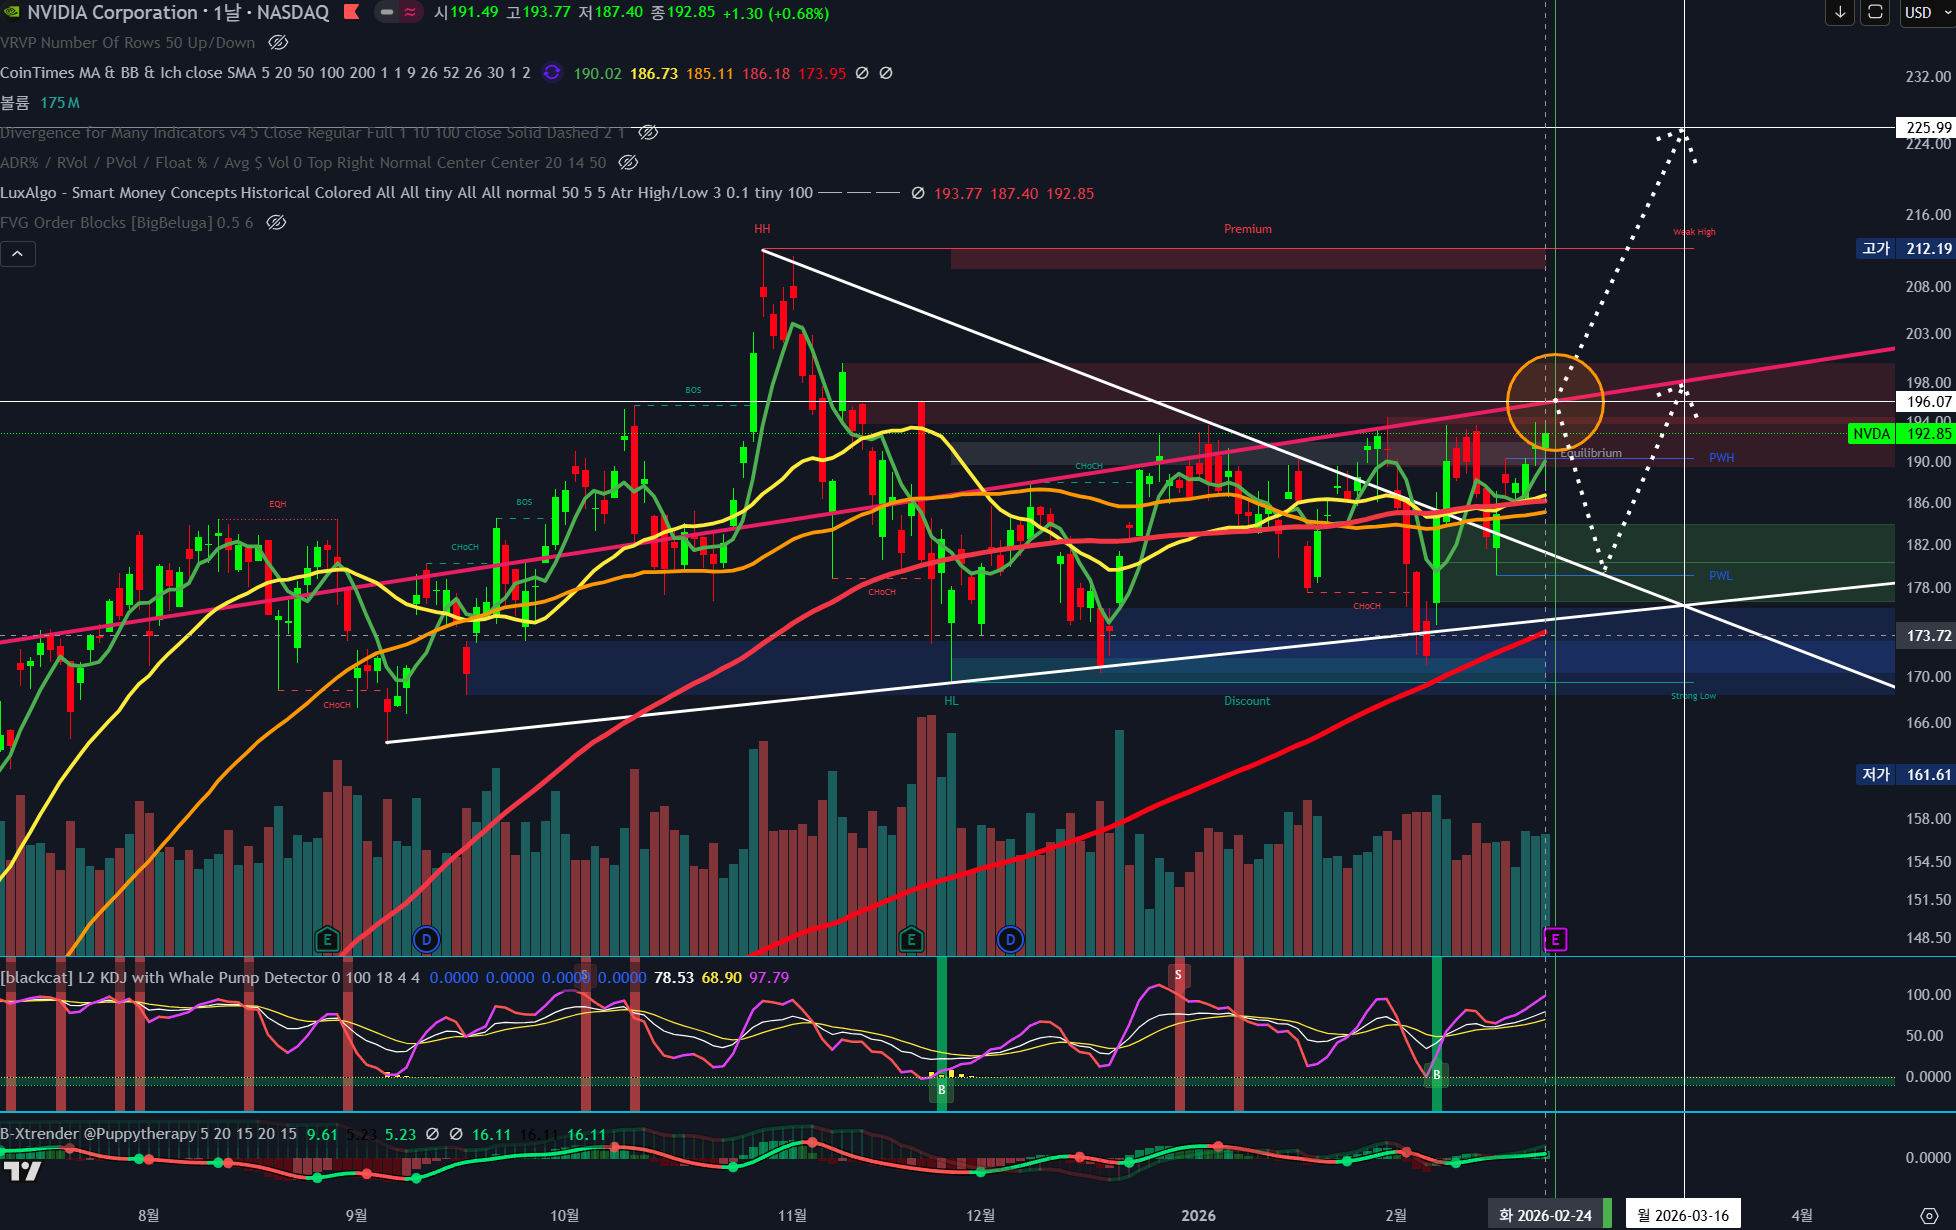This screenshot has height=1230, width=1956.
Task: Click the red flag icon beside NASDAQ
Action: [x=352, y=12]
